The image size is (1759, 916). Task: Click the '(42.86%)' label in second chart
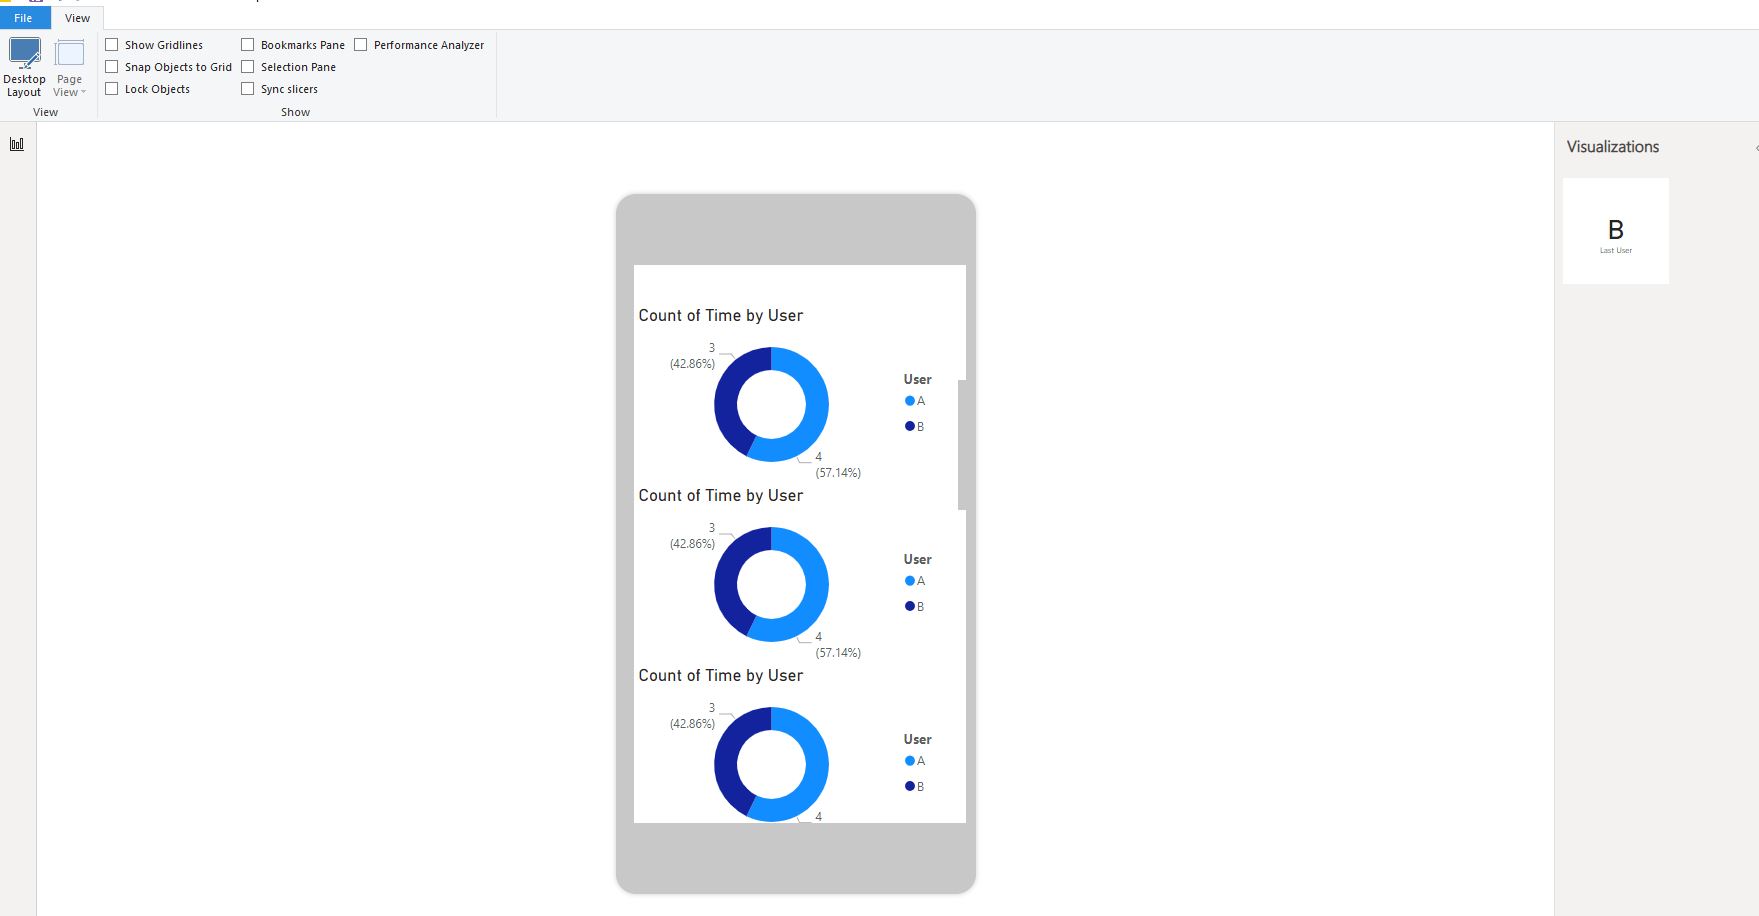692,544
